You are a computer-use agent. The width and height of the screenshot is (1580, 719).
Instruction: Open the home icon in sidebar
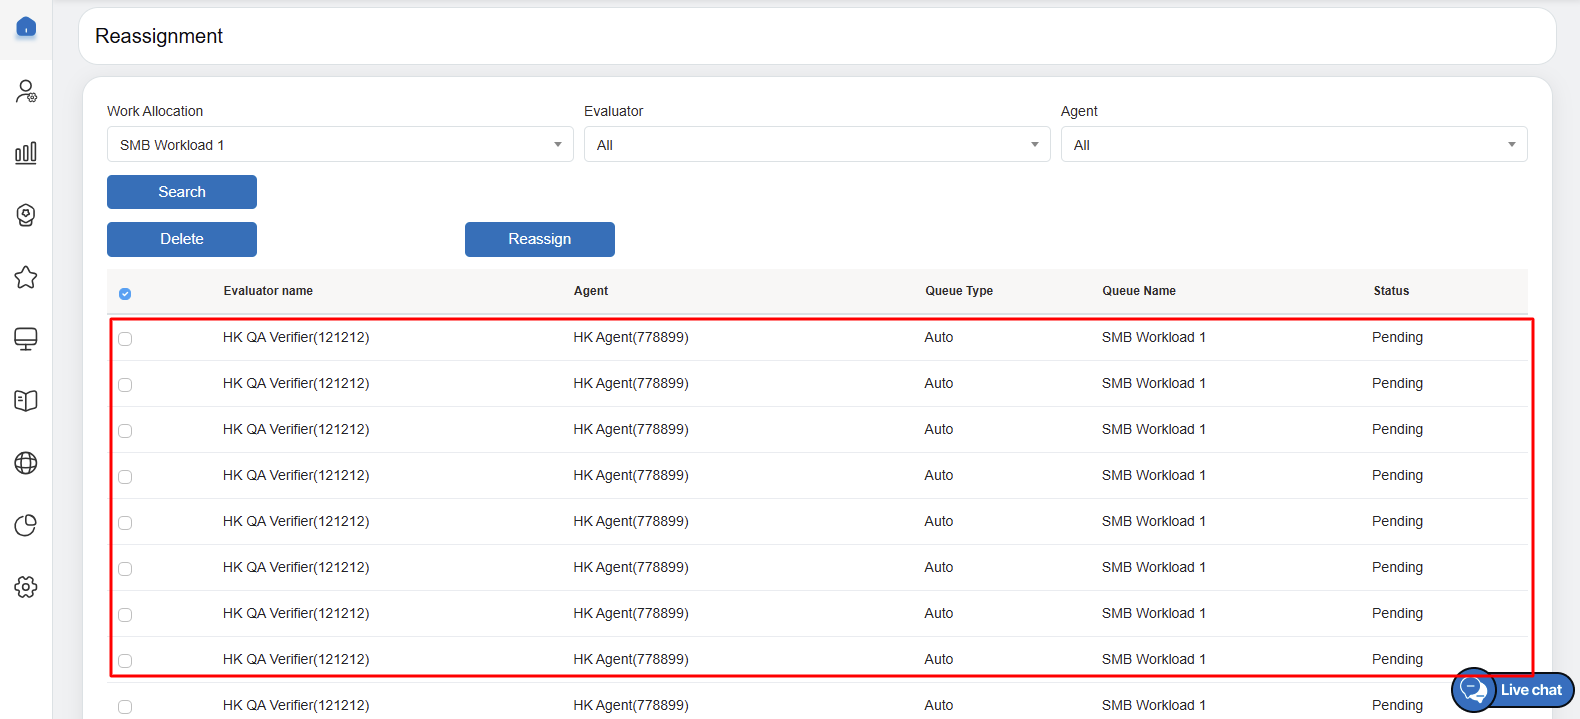(x=26, y=27)
